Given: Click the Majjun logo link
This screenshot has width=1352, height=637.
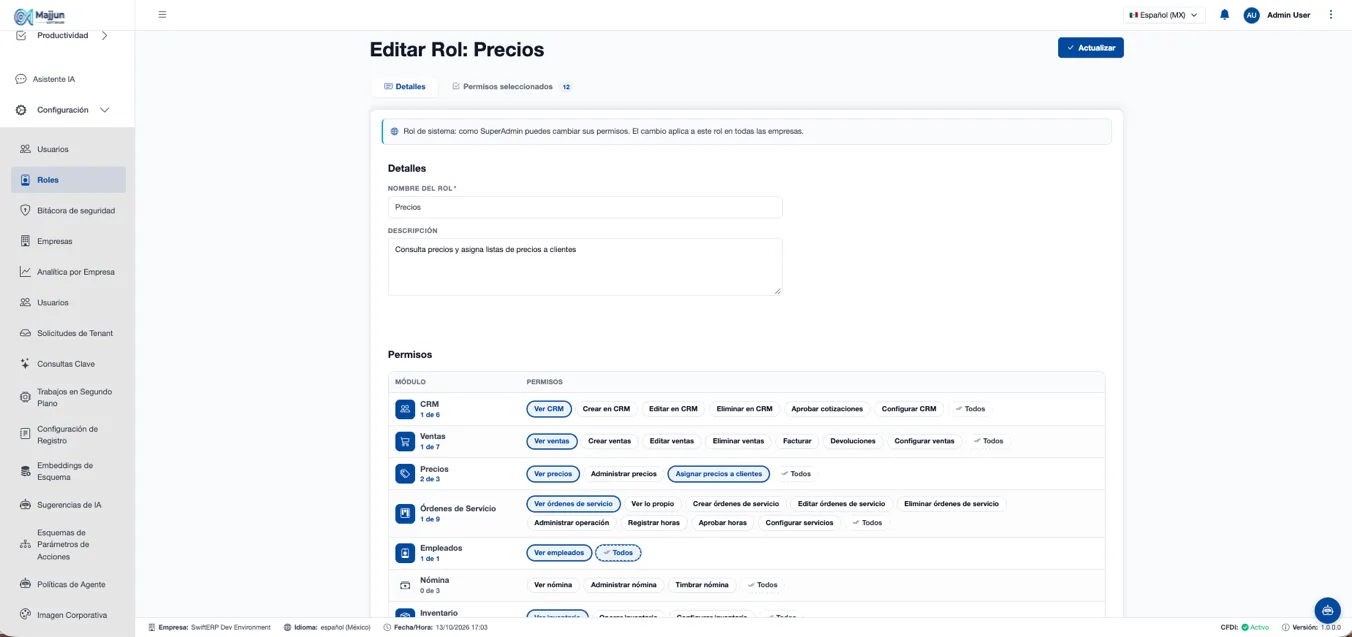Looking at the screenshot, I should [x=40, y=15].
